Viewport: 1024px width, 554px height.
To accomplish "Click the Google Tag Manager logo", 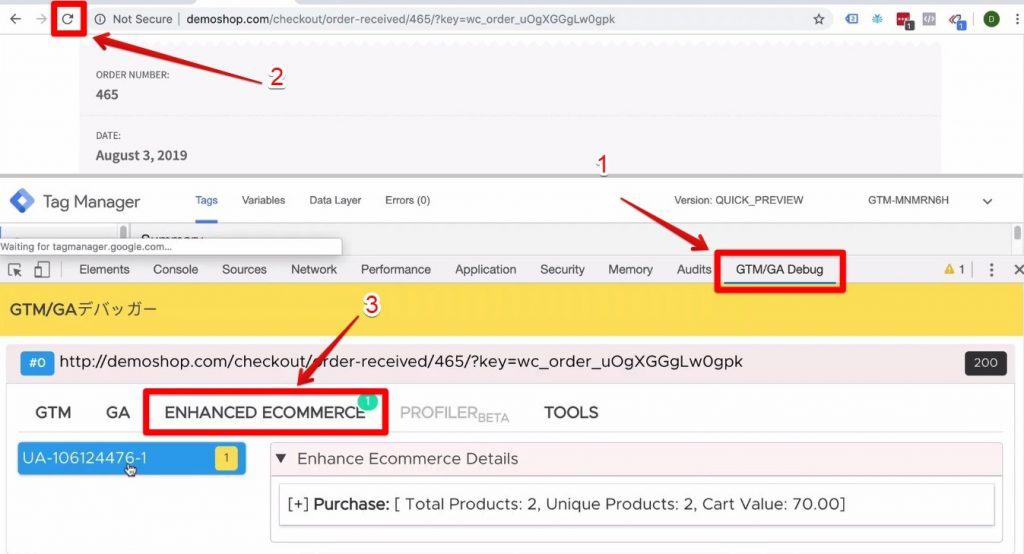I will pyautogui.click(x=22, y=201).
